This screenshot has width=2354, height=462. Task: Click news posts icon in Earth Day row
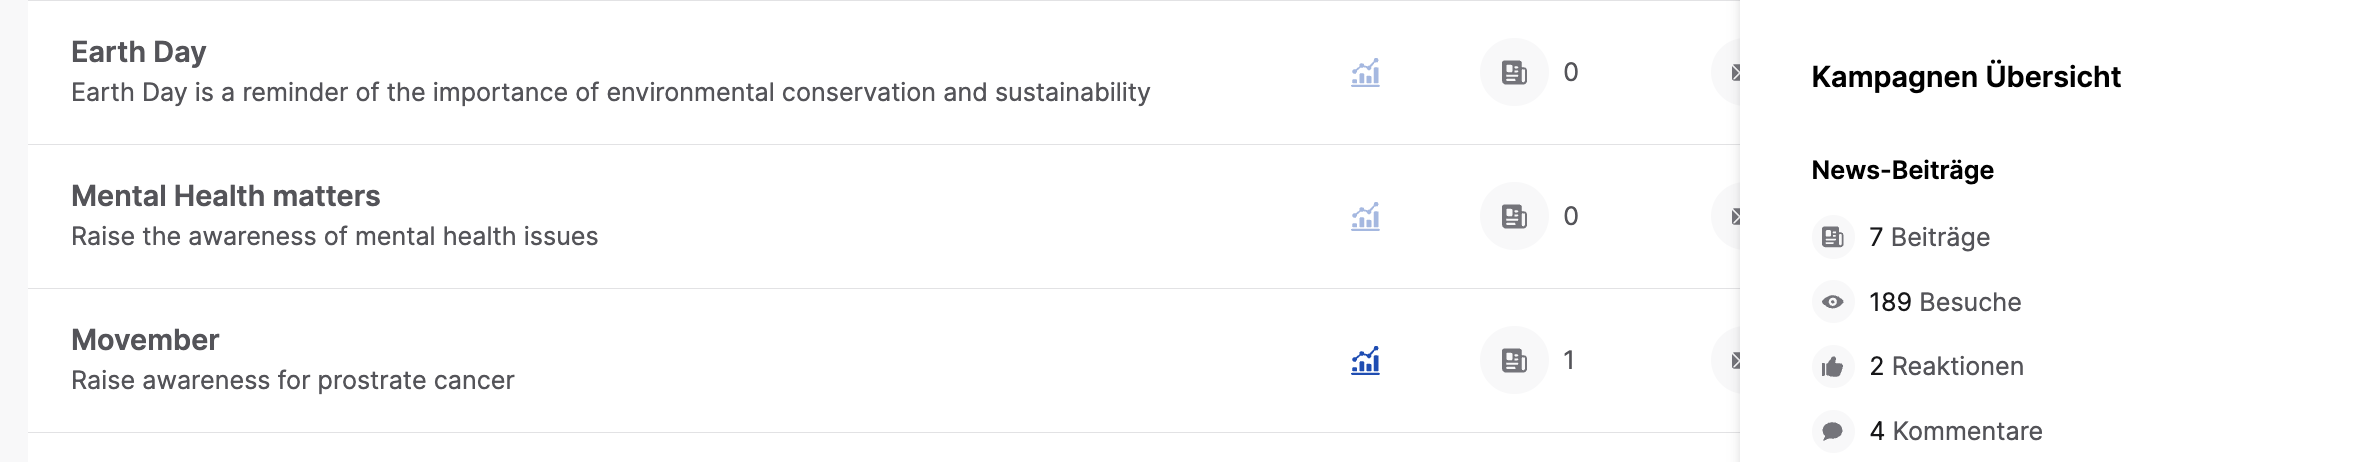1514,72
